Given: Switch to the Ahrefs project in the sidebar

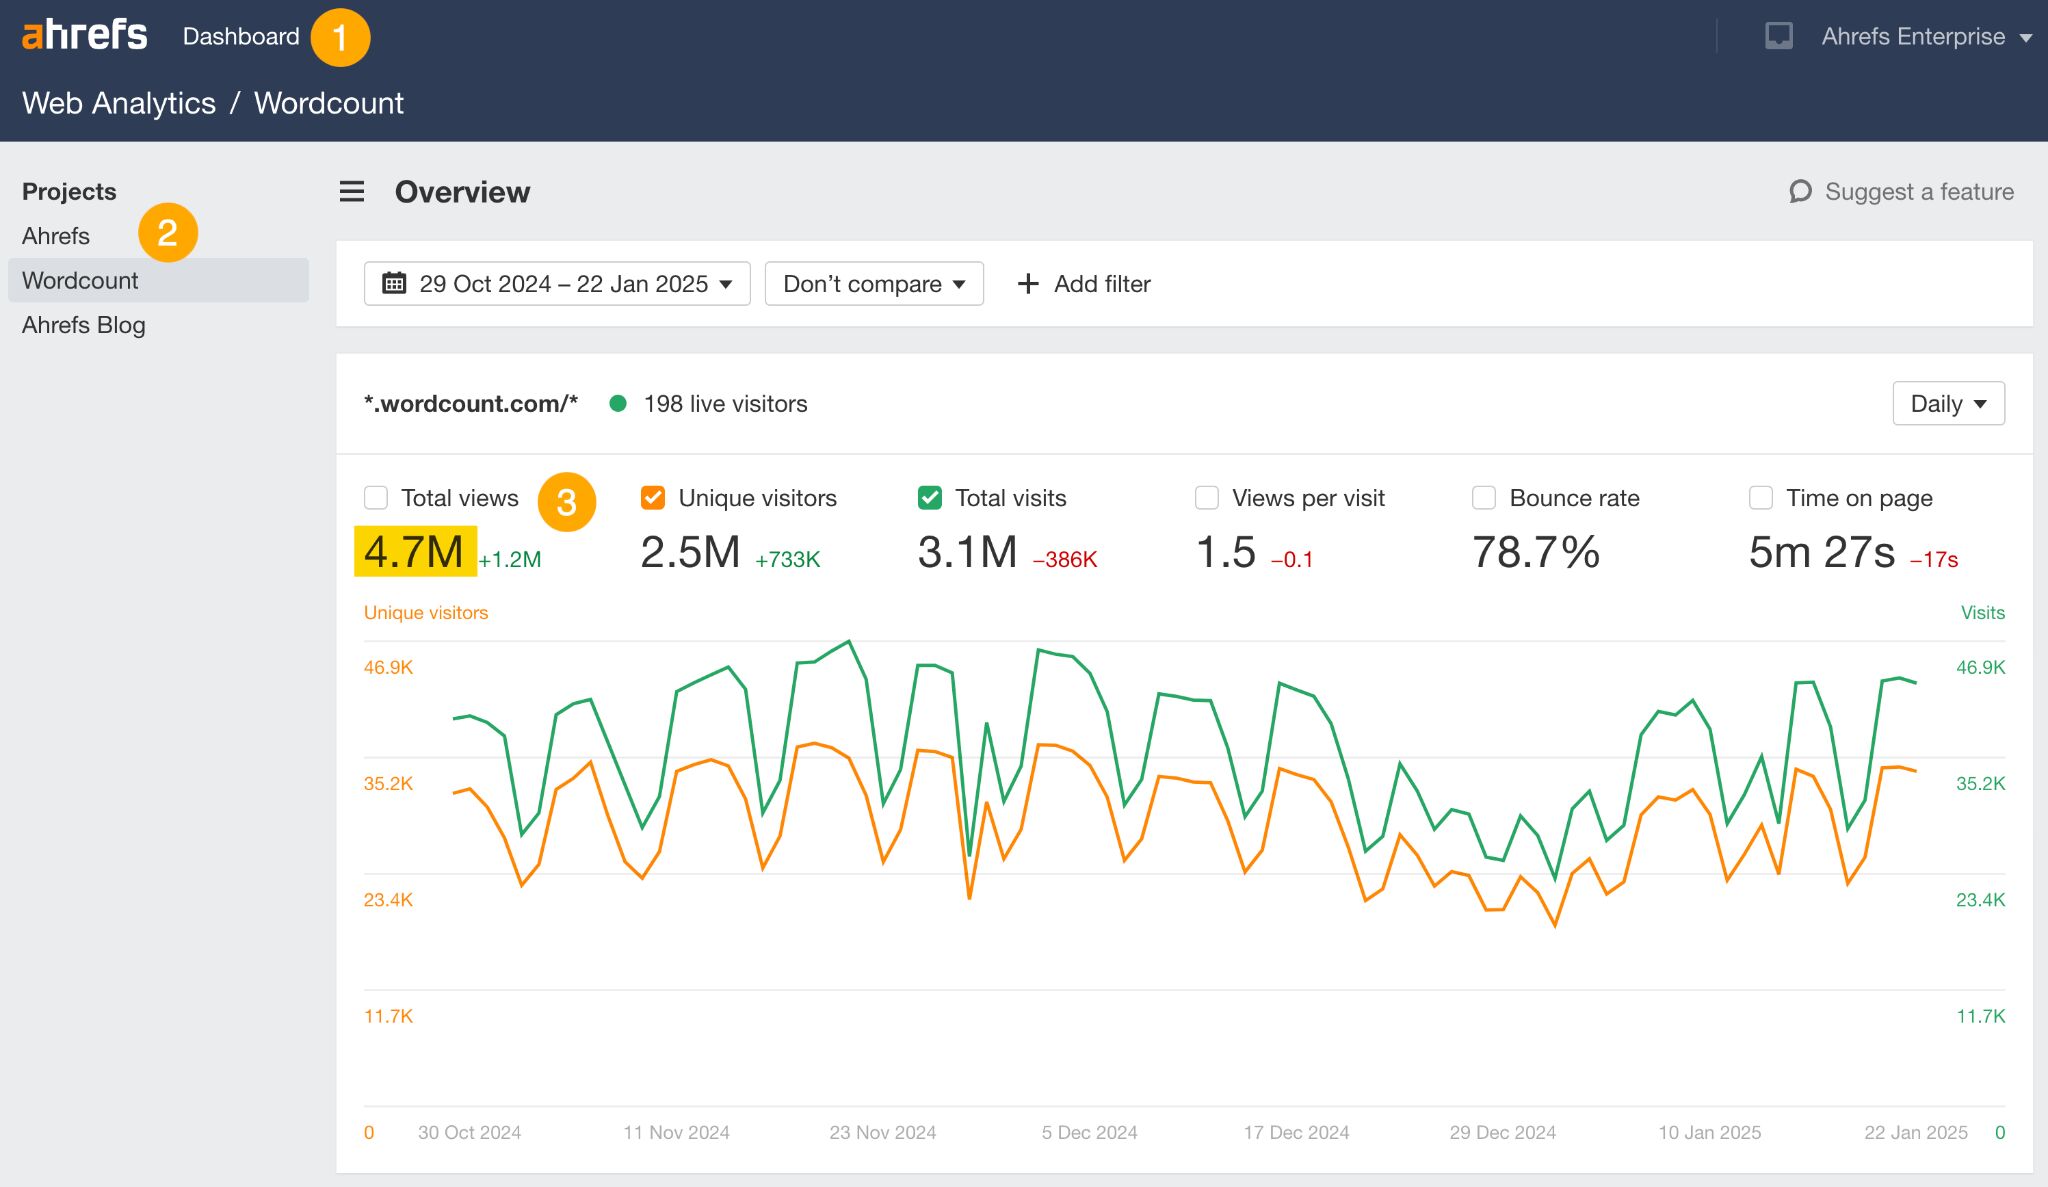Looking at the screenshot, I should (x=57, y=236).
